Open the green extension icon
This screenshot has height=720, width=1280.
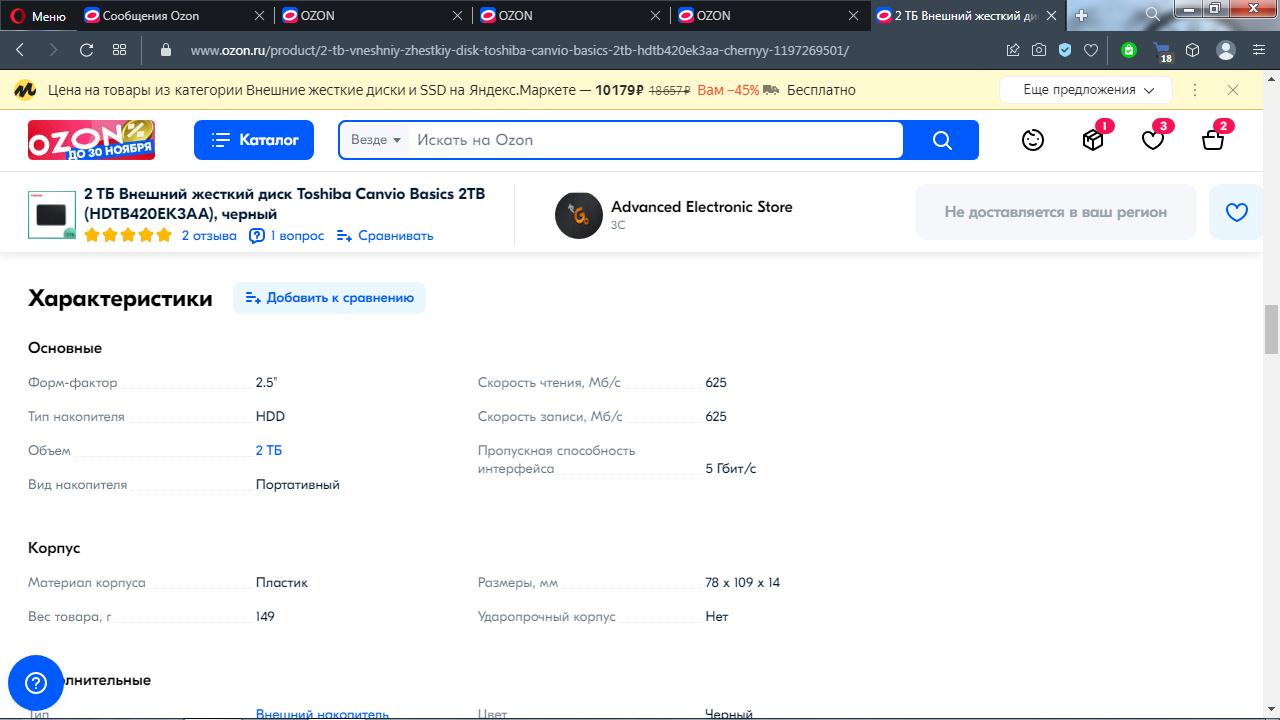1129,50
